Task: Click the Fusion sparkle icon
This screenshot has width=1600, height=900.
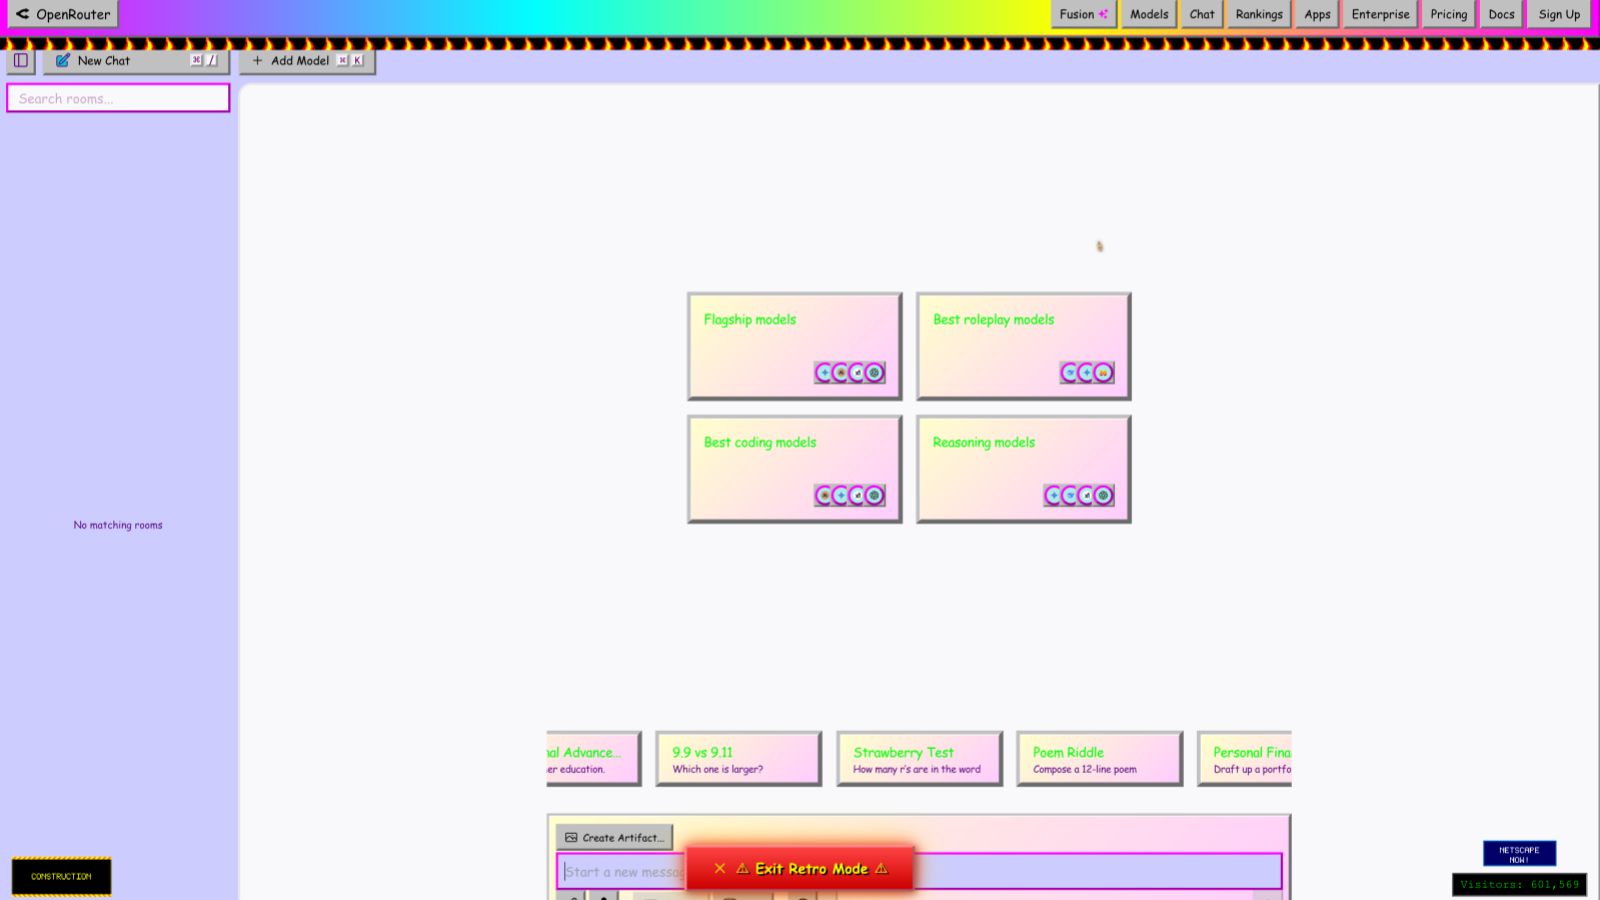Action: pyautogui.click(x=1104, y=14)
